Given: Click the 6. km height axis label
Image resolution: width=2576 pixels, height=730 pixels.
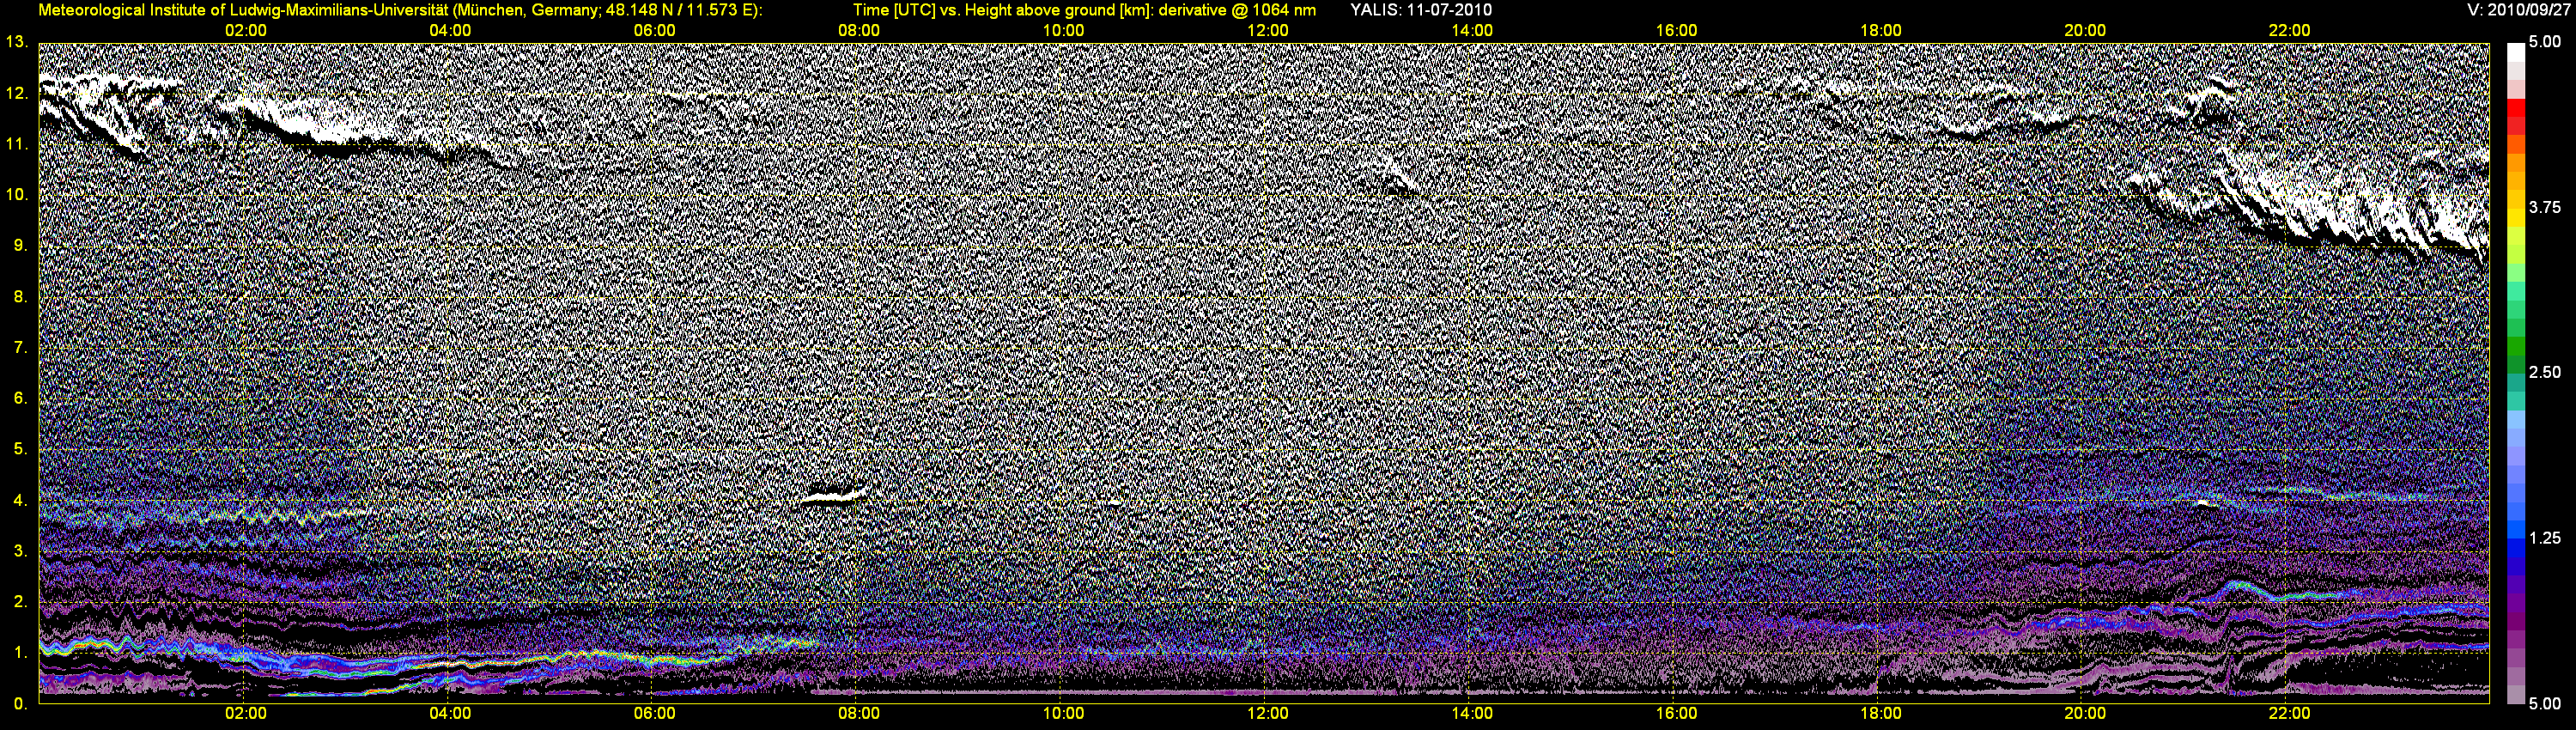Looking at the screenshot, I should click(x=20, y=398).
